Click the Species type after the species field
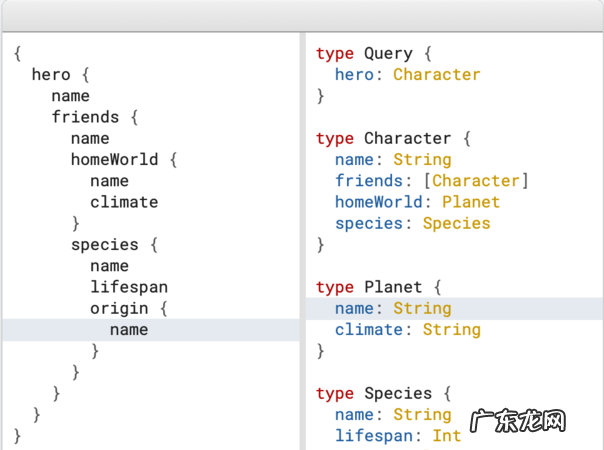The width and height of the screenshot is (604, 450). point(456,223)
